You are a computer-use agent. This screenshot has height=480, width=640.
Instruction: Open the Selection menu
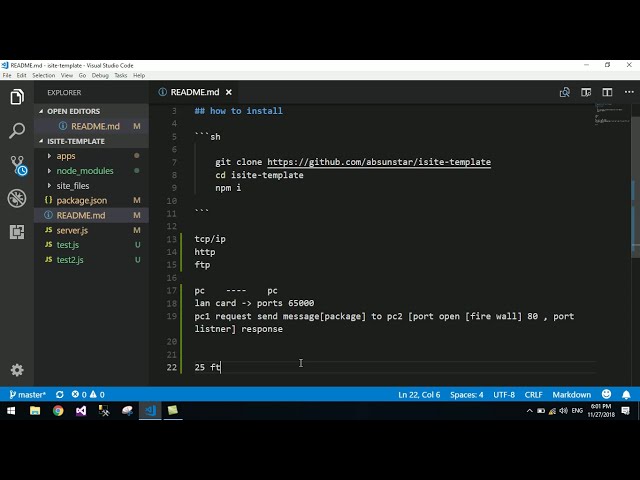click(x=43, y=76)
